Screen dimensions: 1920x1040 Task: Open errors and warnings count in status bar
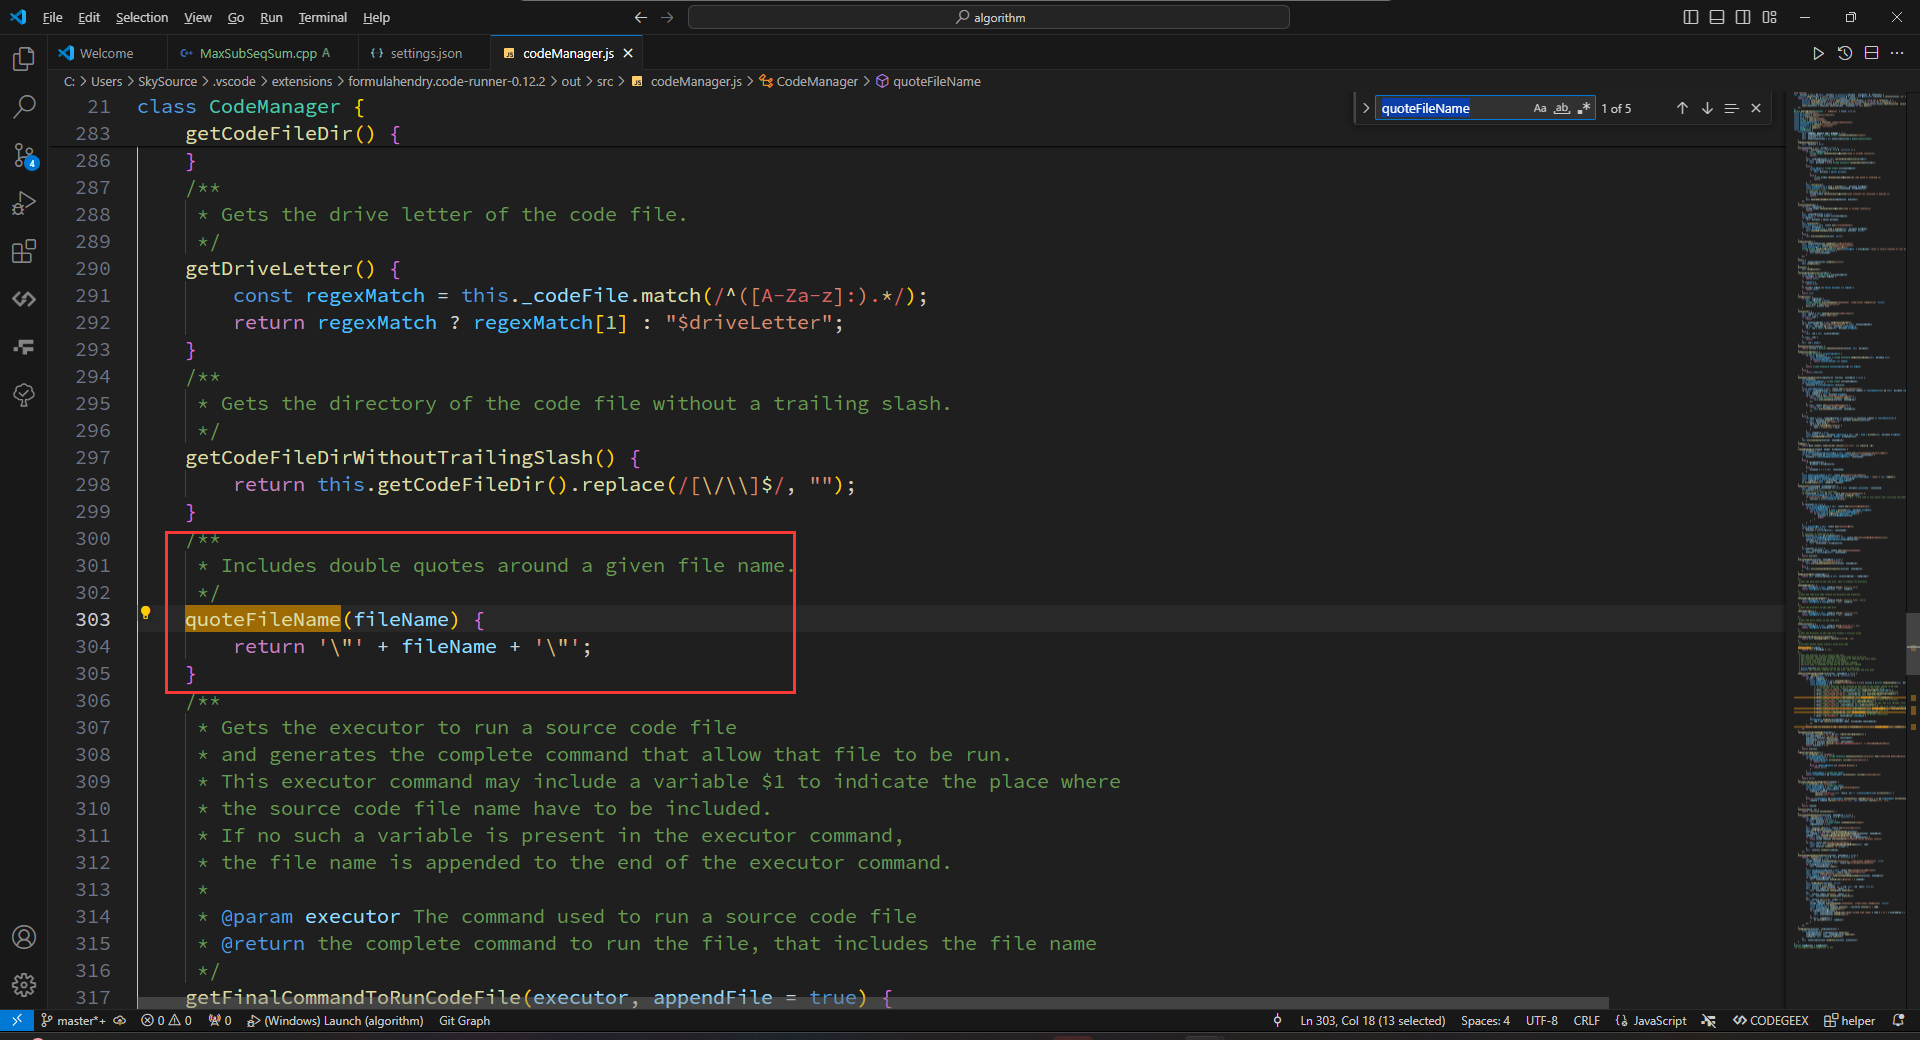click(x=166, y=1021)
